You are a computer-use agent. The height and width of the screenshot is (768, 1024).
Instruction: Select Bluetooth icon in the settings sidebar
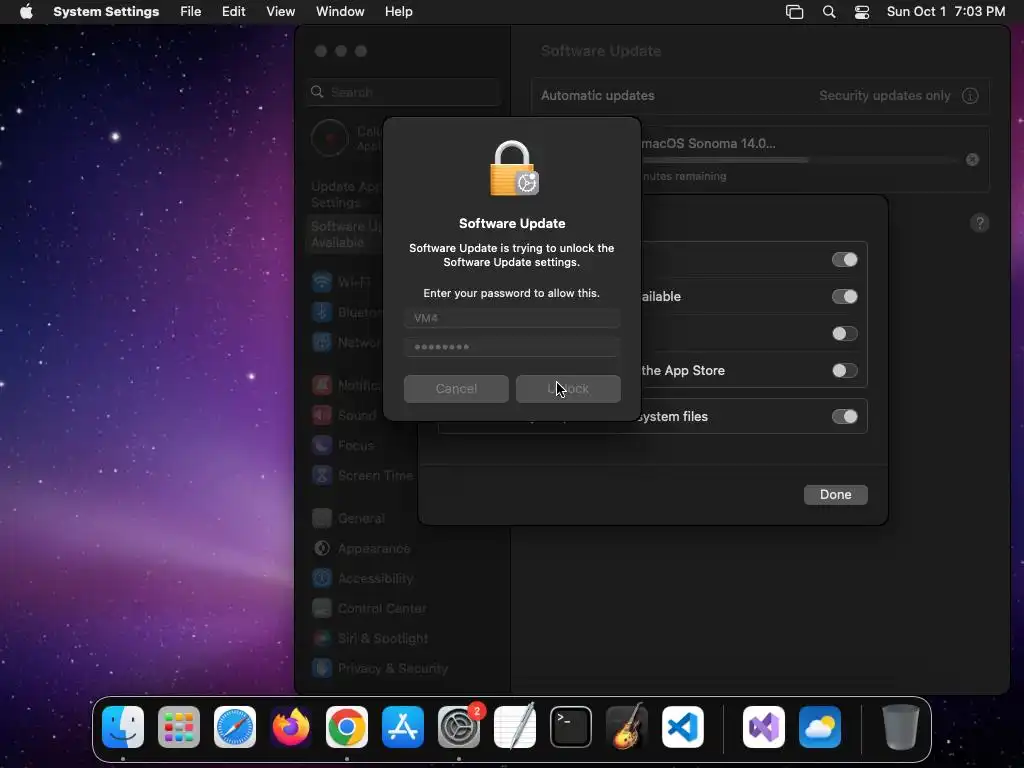[321, 312]
